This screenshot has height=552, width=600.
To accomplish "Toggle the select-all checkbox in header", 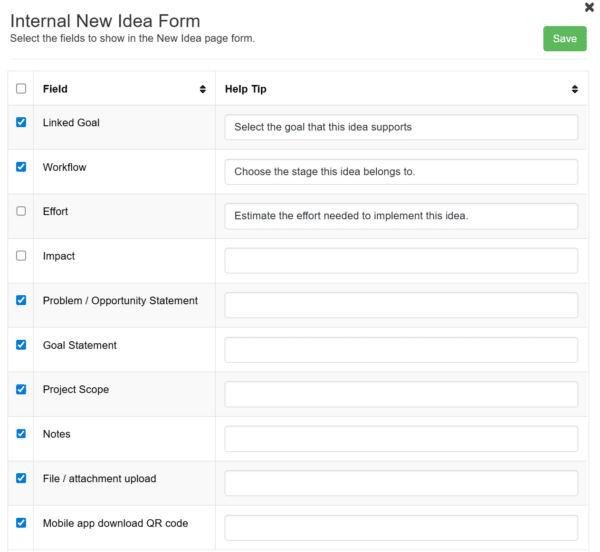I will point(21,89).
